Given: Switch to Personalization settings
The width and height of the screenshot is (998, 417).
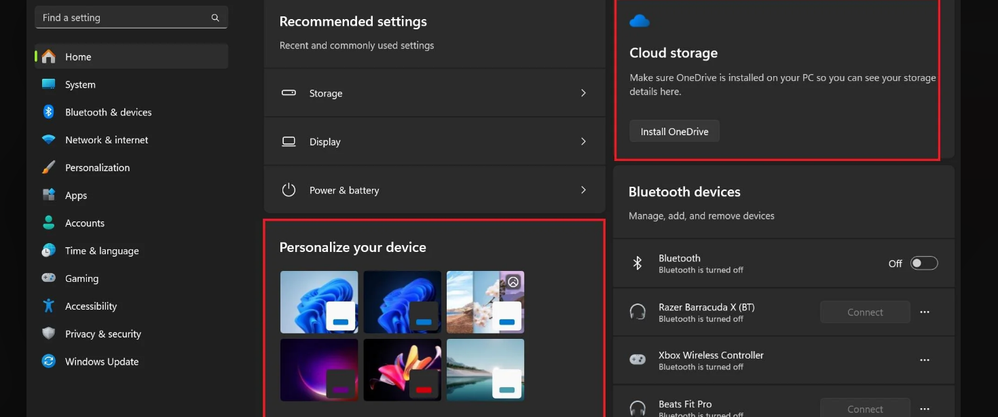Looking at the screenshot, I should [x=131, y=167].
